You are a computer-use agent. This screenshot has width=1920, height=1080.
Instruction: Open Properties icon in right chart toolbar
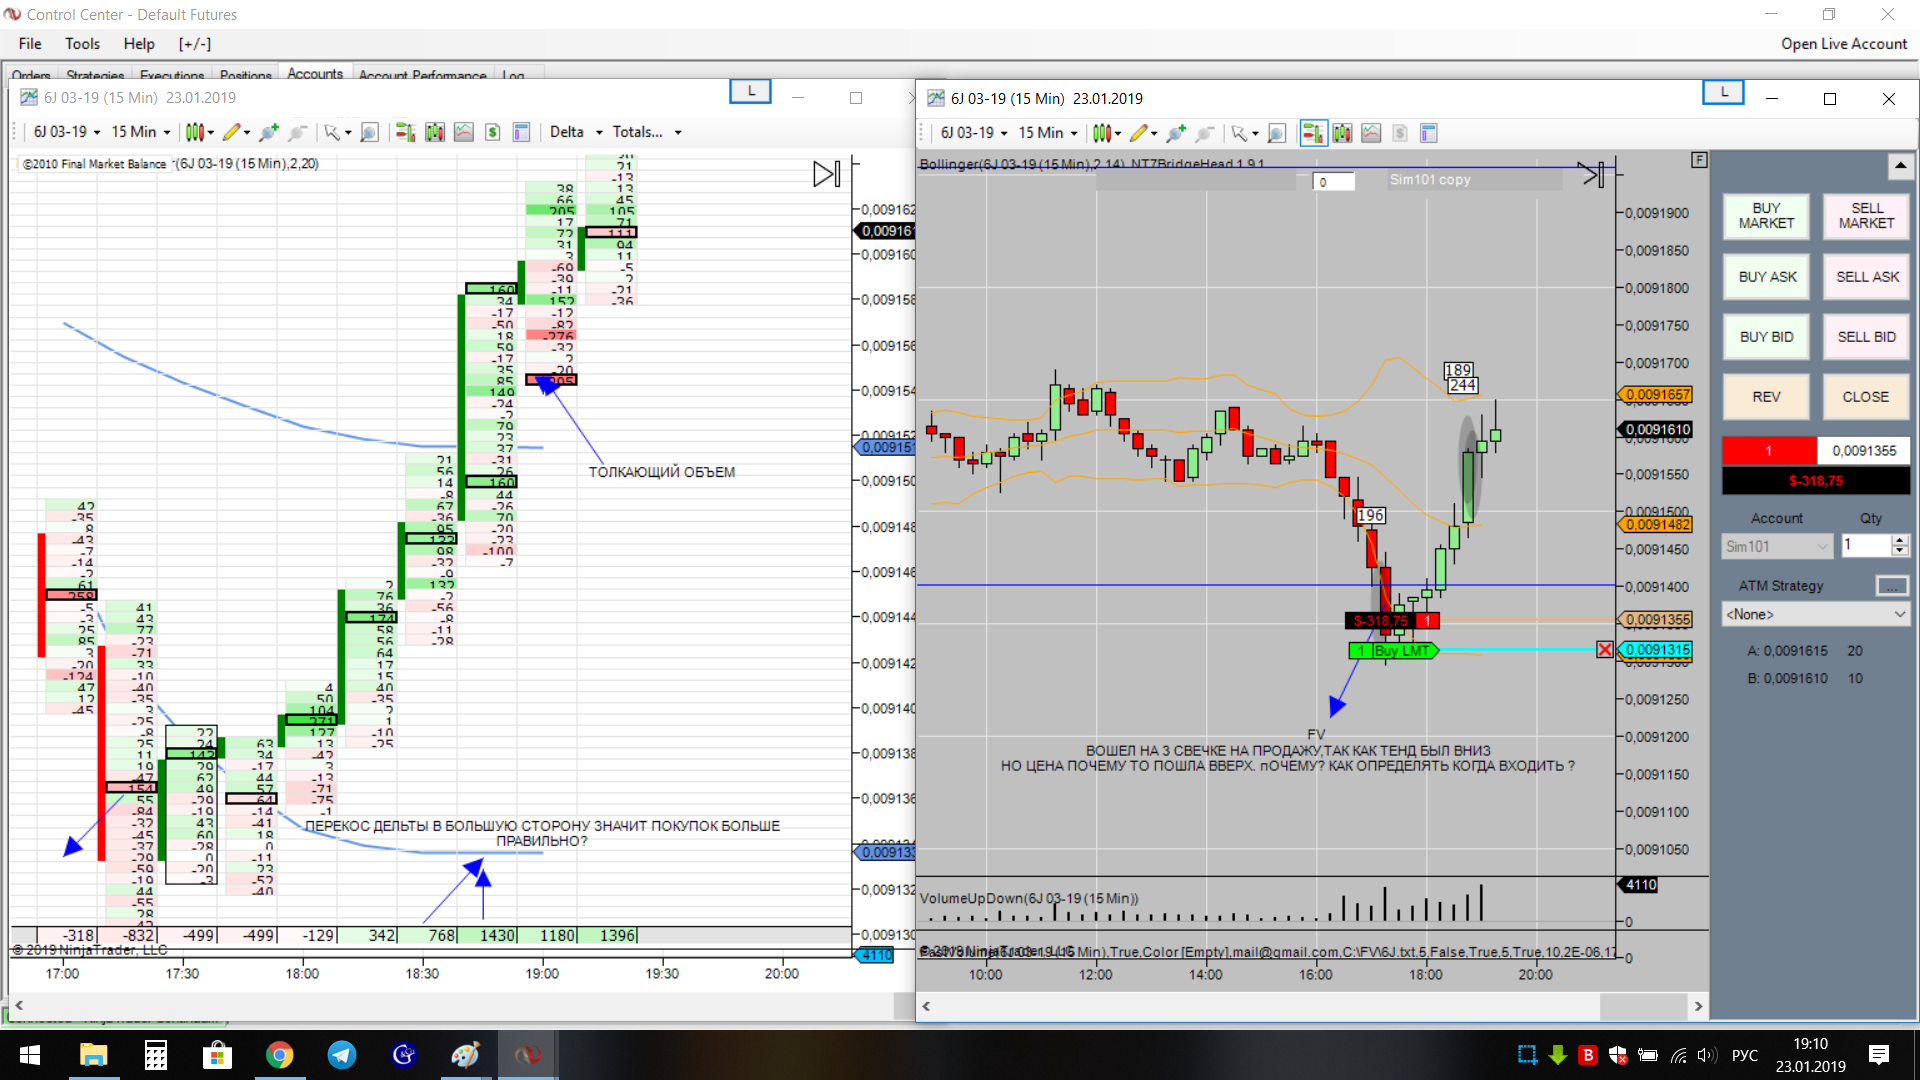[1428, 133]
